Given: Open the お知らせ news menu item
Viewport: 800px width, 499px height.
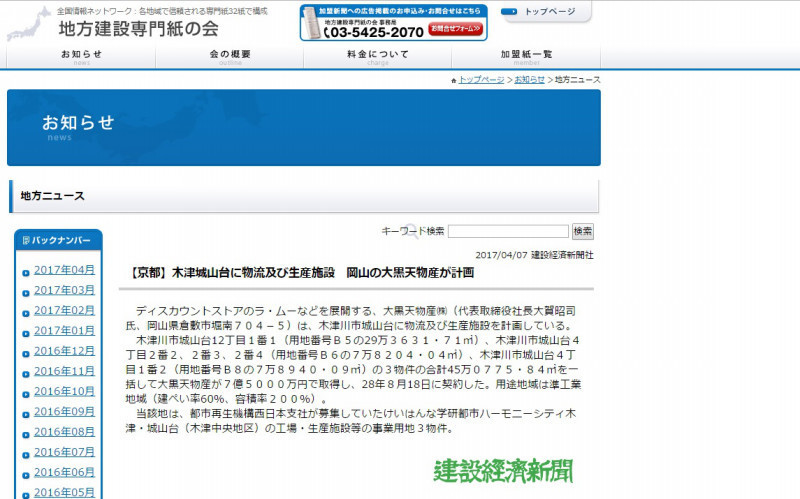Looking at the screenshot, I should (82, 56).
